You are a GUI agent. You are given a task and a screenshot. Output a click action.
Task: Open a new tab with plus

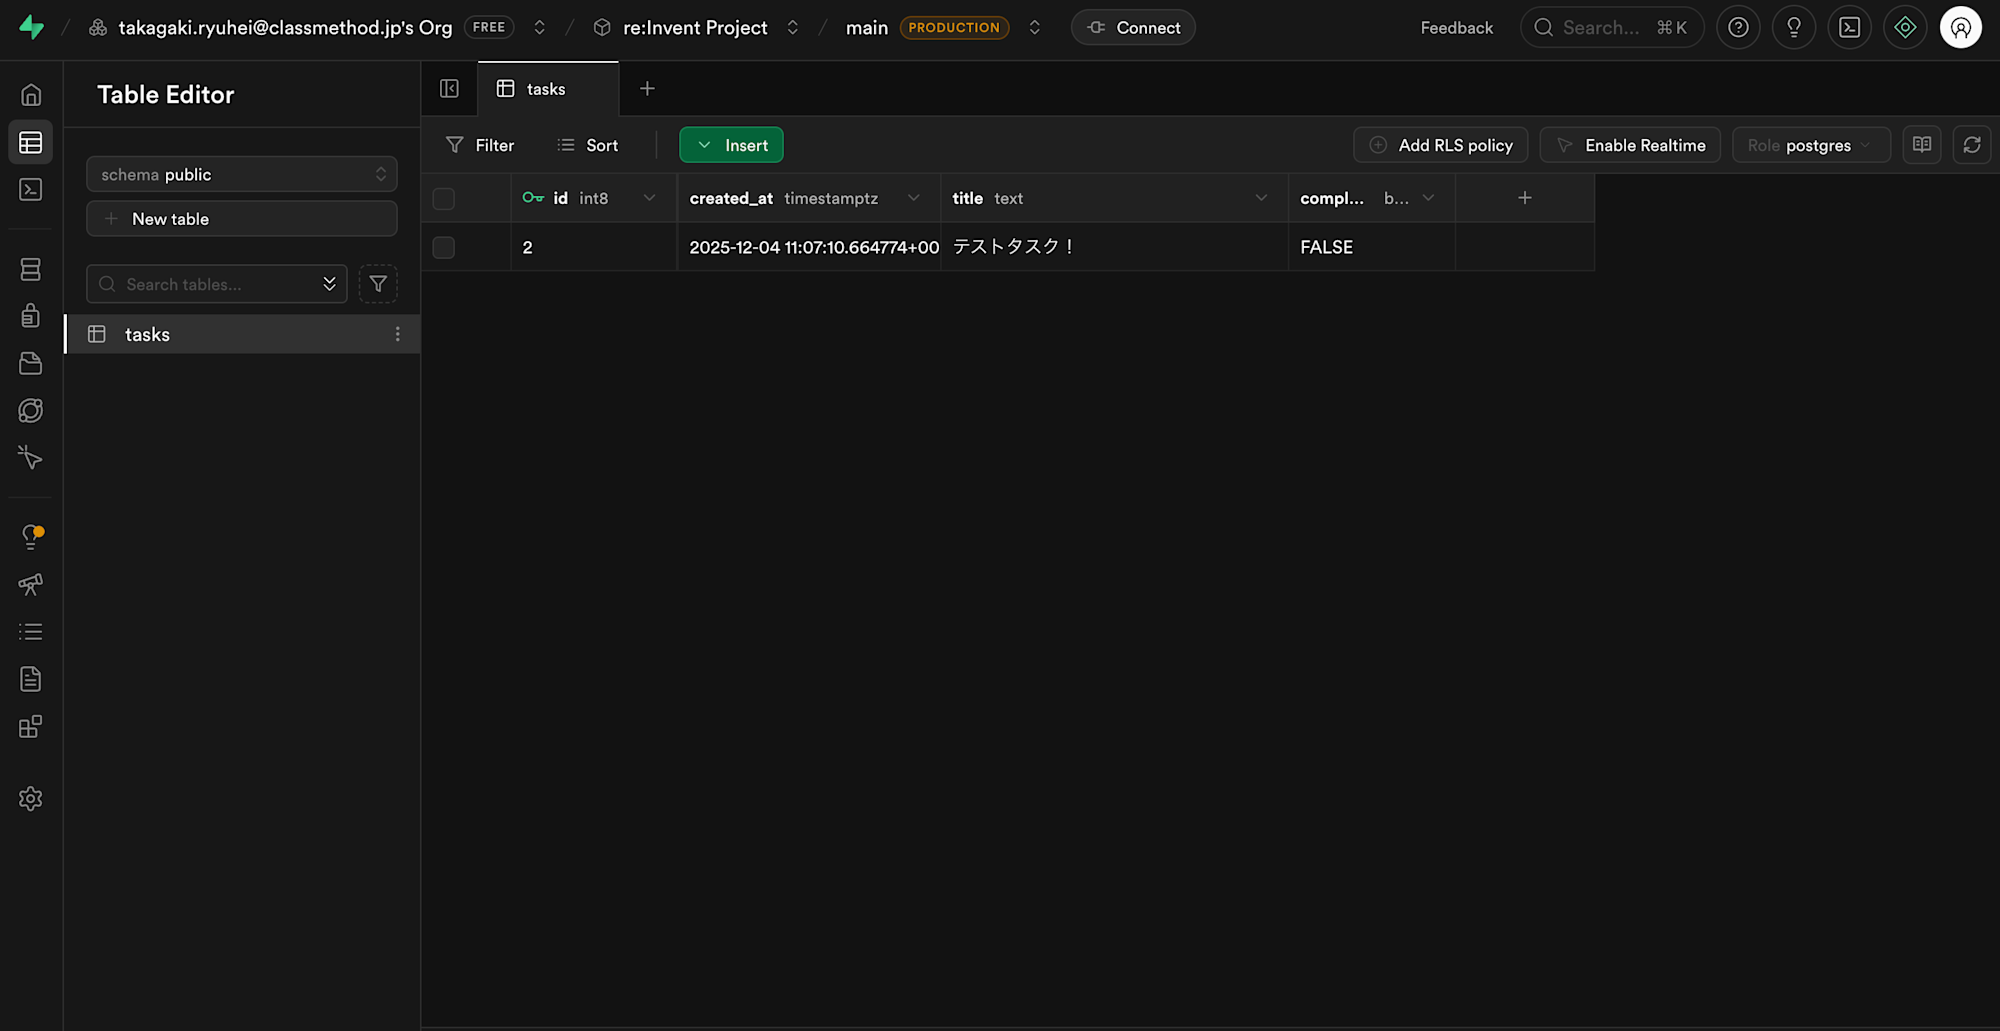(647, 89)
